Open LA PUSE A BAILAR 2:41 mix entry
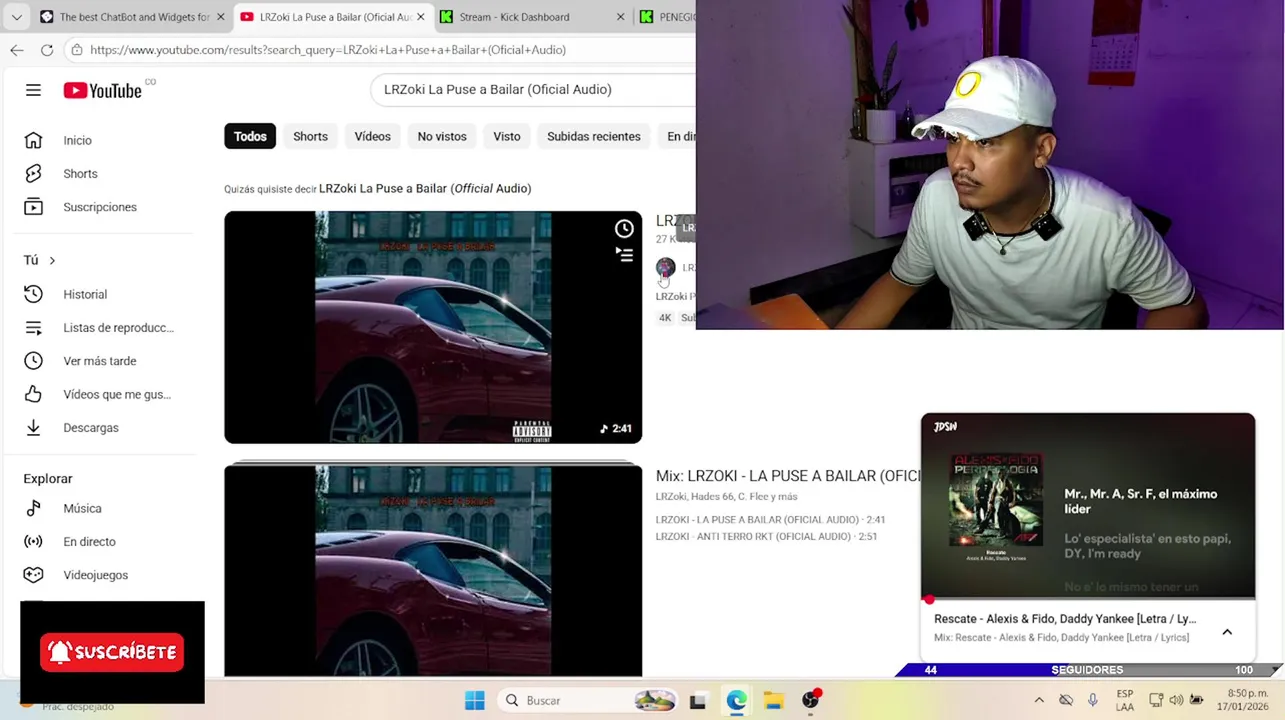 coord(770,520)
